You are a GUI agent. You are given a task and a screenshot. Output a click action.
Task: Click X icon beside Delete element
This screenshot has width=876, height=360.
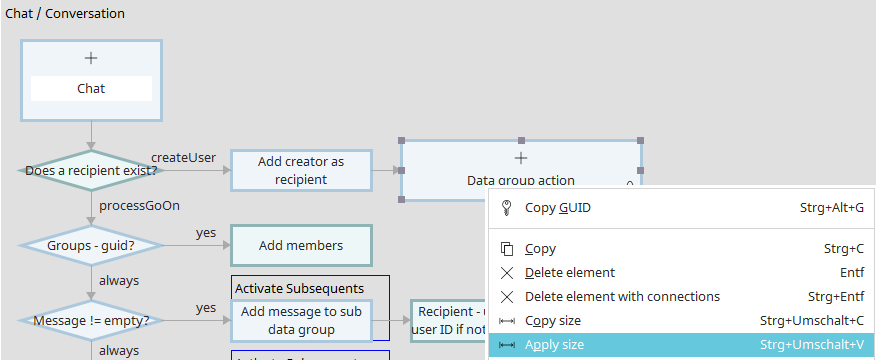click(x=507, y=273)
